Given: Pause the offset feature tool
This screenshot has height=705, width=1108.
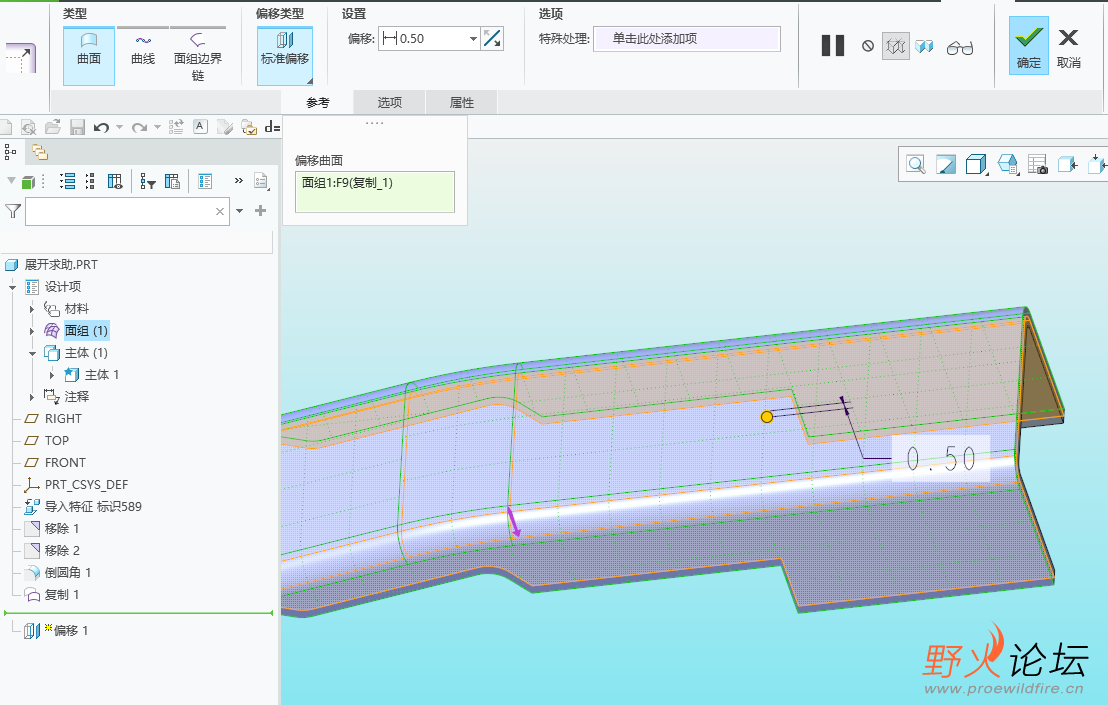Looking at the screenshot, I should 832,46.
